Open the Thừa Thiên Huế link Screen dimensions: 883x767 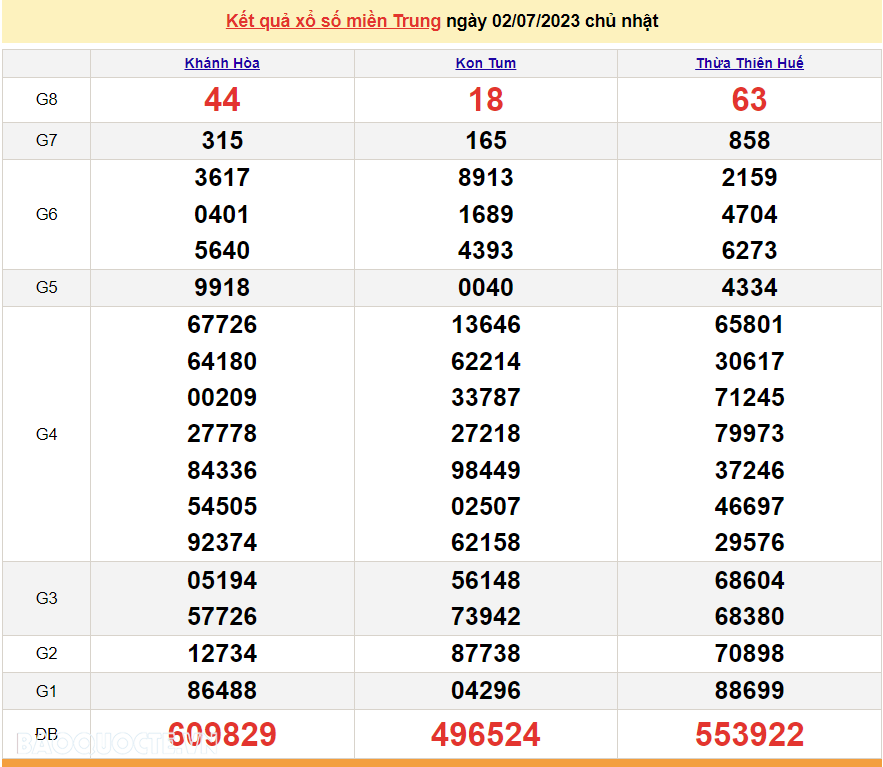749,63
